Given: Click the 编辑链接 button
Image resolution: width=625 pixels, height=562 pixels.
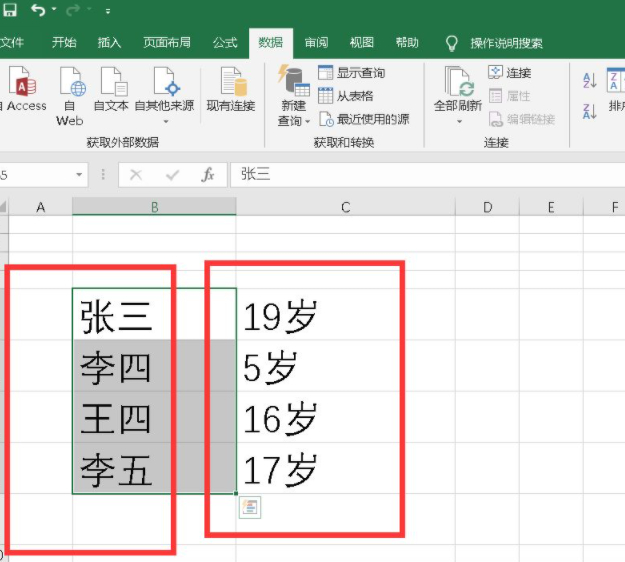Looking at the screenshot, I should coord(522,119).
